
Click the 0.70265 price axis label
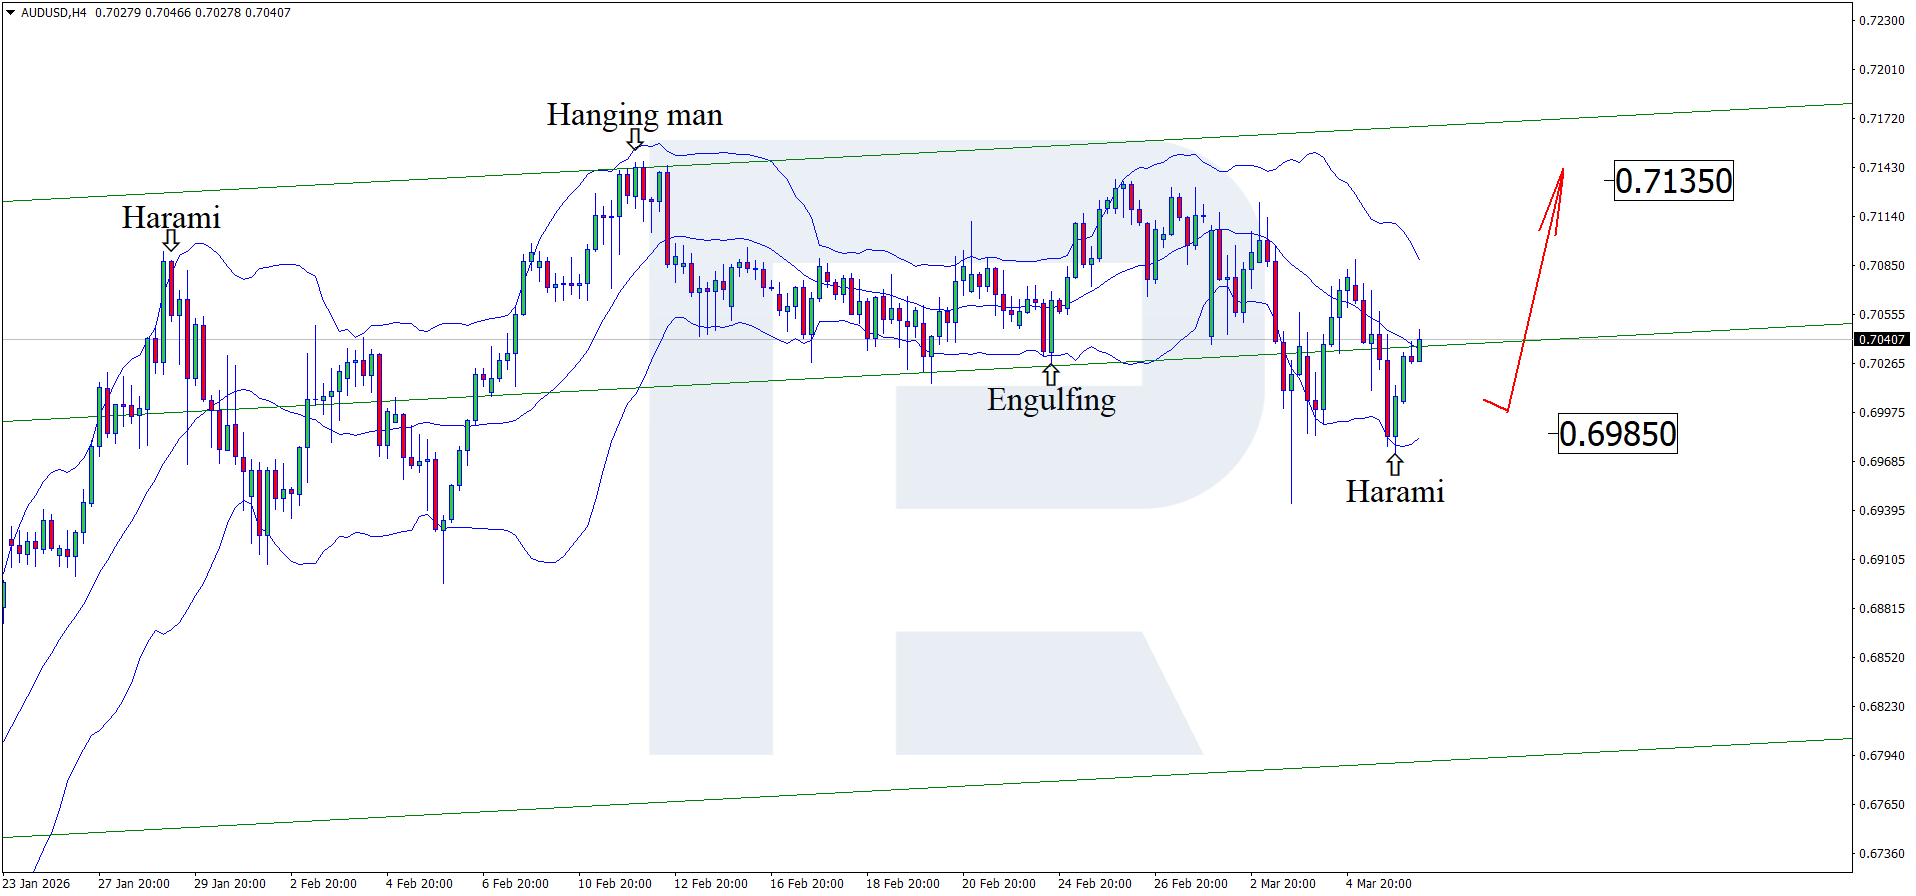pos(1881,364)
